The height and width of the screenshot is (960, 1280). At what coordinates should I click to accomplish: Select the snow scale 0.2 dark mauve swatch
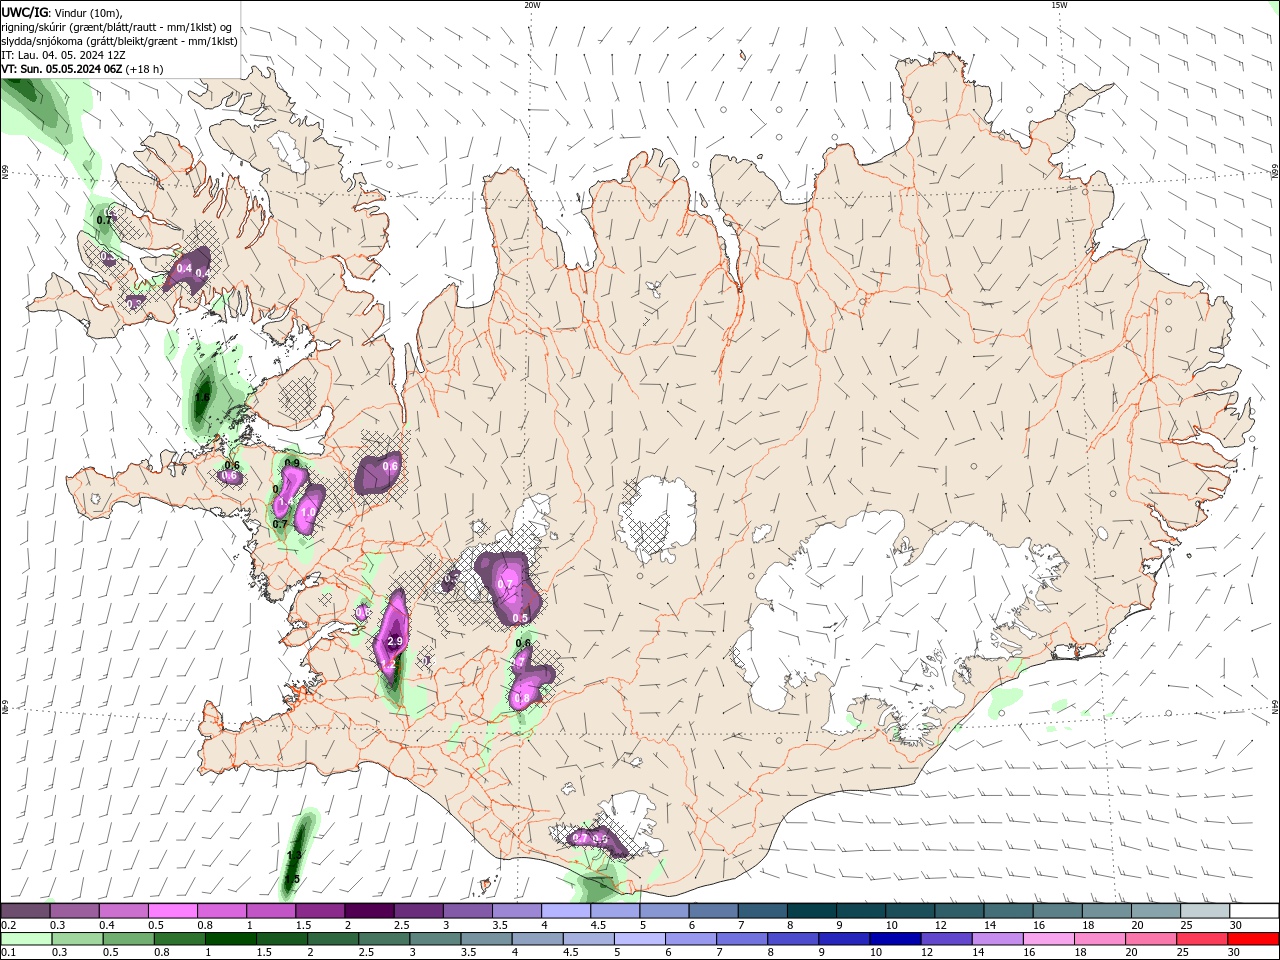(x=25, y=911)
